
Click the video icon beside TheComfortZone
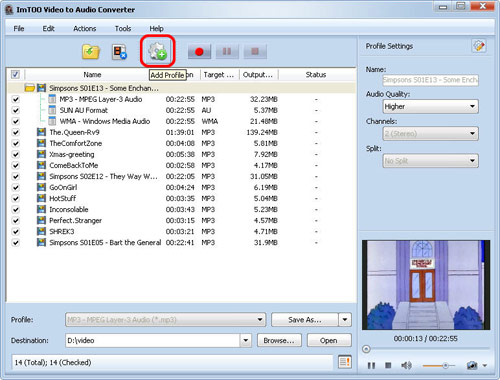[41, 143]
